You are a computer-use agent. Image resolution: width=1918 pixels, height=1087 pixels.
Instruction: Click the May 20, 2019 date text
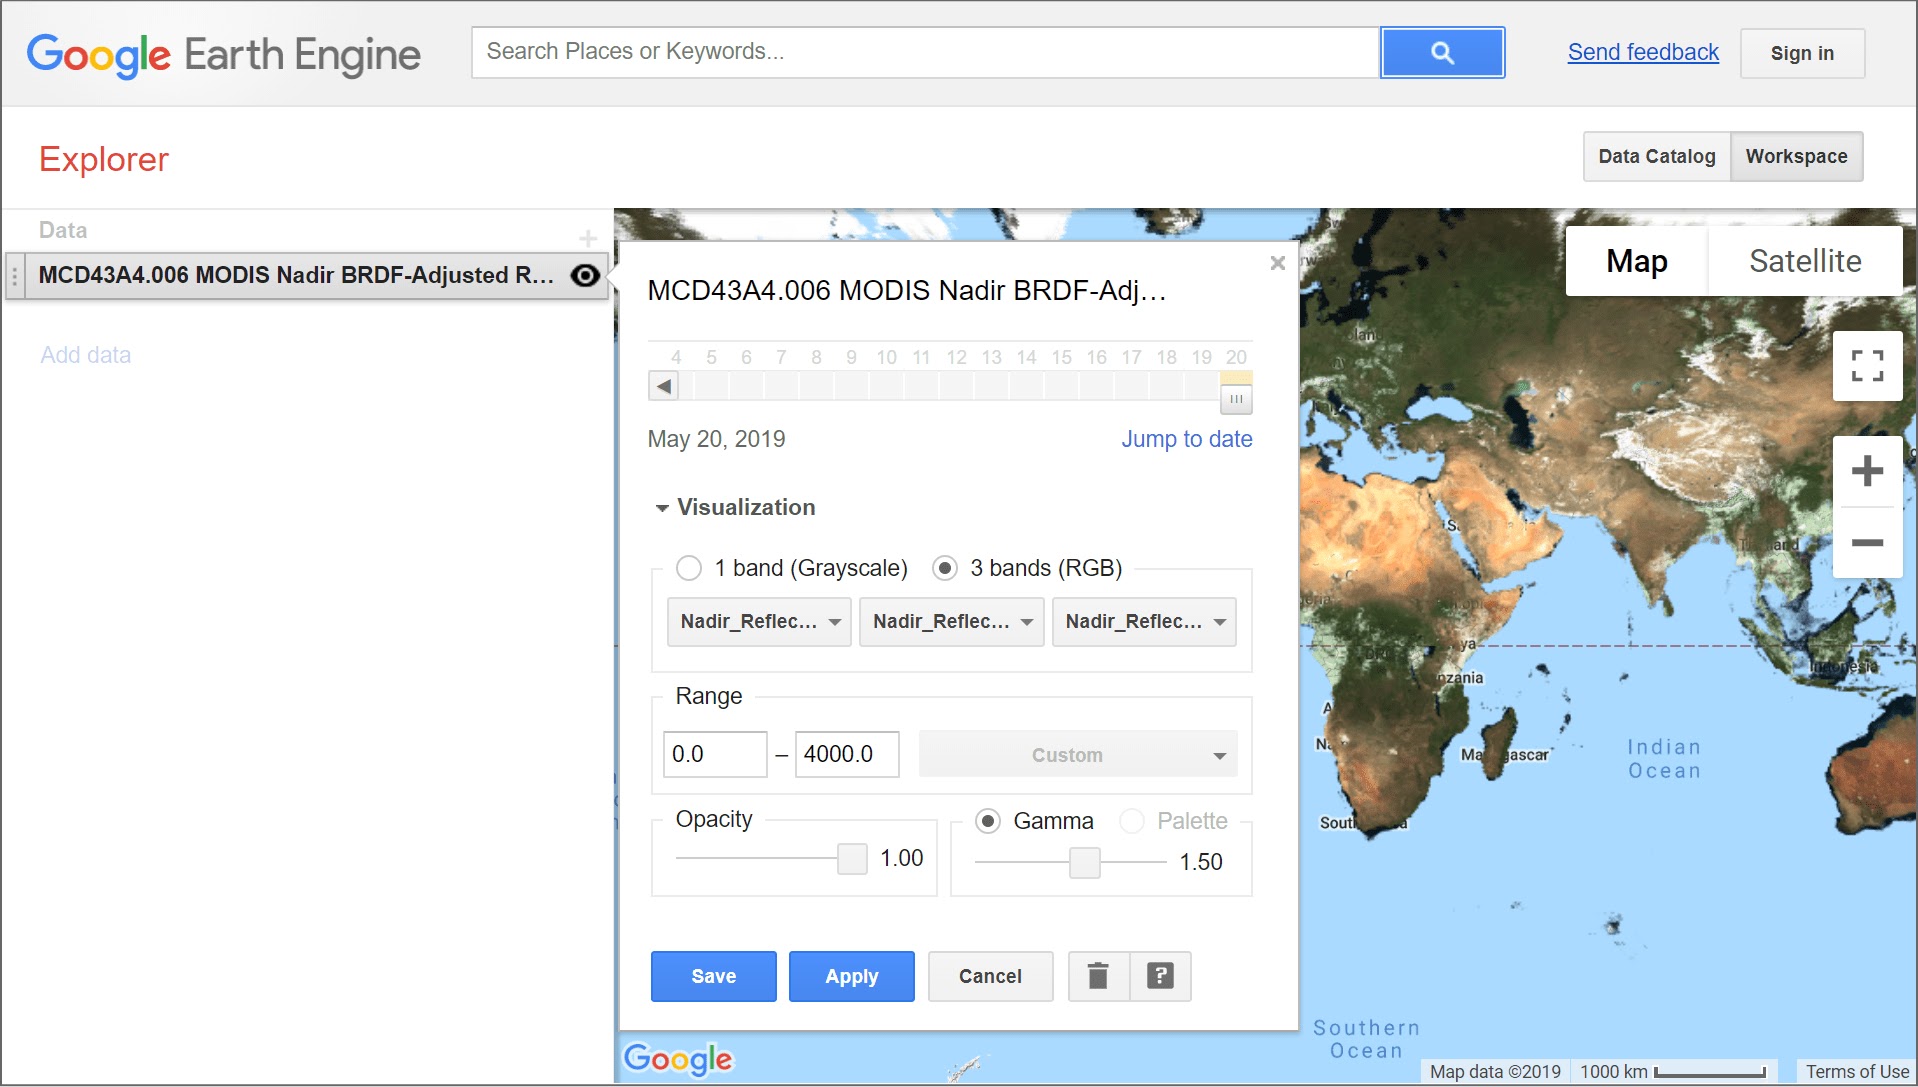(x=716, y=439)
